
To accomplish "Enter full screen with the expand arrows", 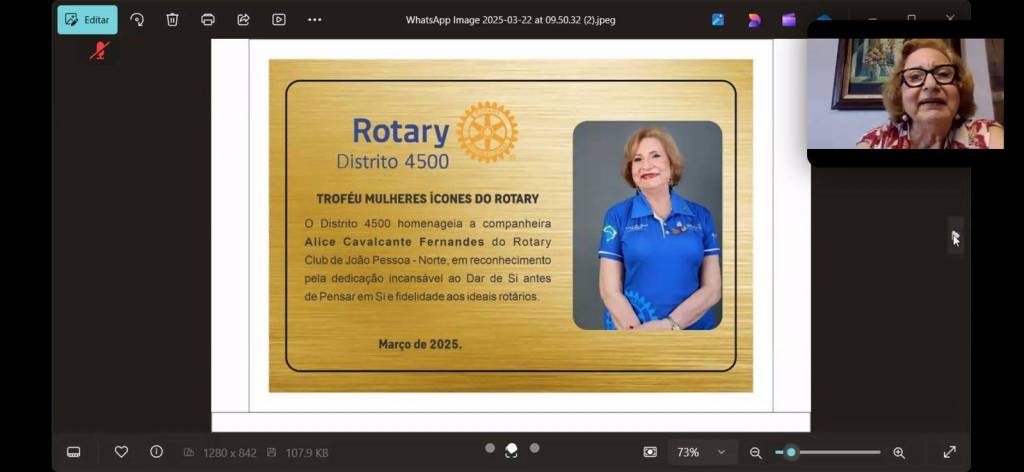I will pyautogui.click(x=949, y=452).
